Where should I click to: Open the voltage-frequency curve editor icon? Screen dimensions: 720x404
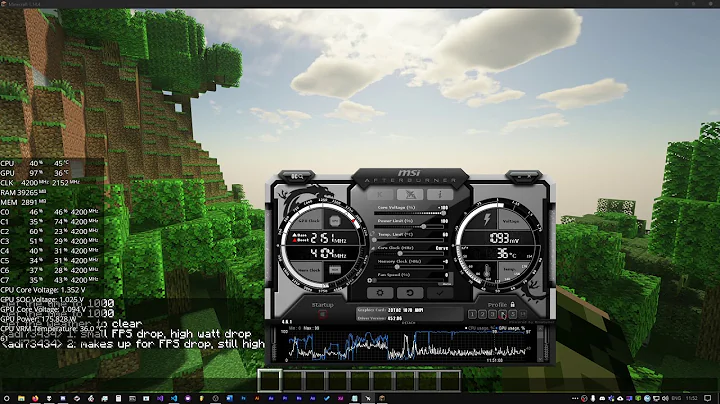click(373, 248)
